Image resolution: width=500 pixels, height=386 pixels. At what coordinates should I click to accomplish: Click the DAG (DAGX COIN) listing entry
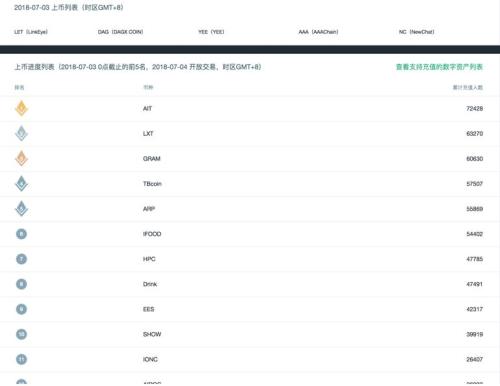pyautogui.click(x=120, y=32)
